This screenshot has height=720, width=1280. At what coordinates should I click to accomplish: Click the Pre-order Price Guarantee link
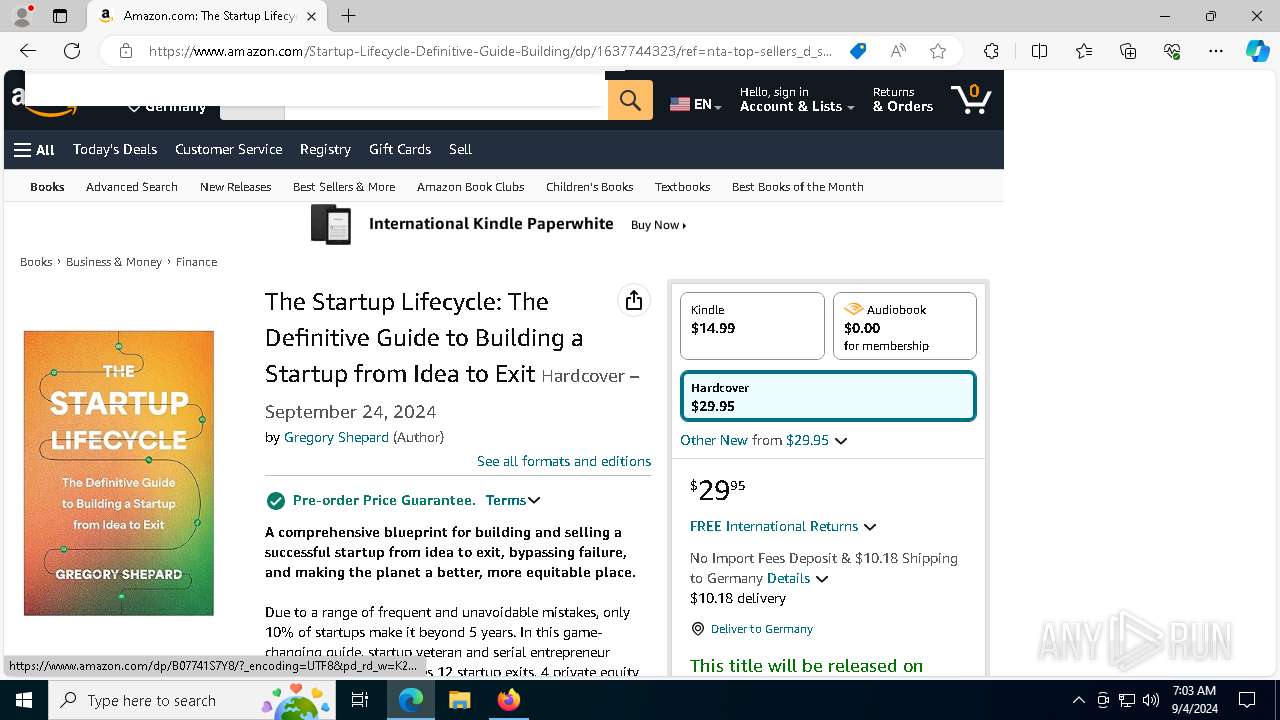coord(384,500)
